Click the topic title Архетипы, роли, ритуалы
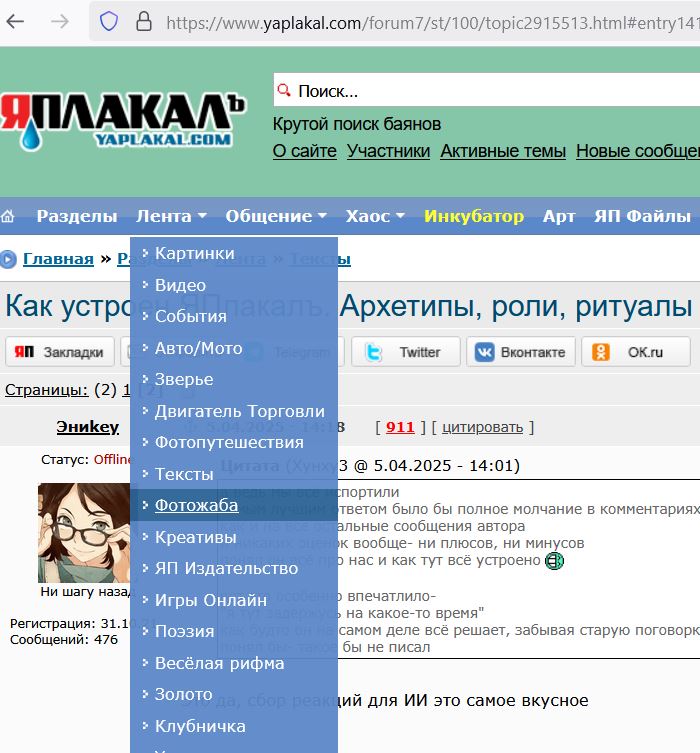This screenshot has height=753, width=700. 516,305
